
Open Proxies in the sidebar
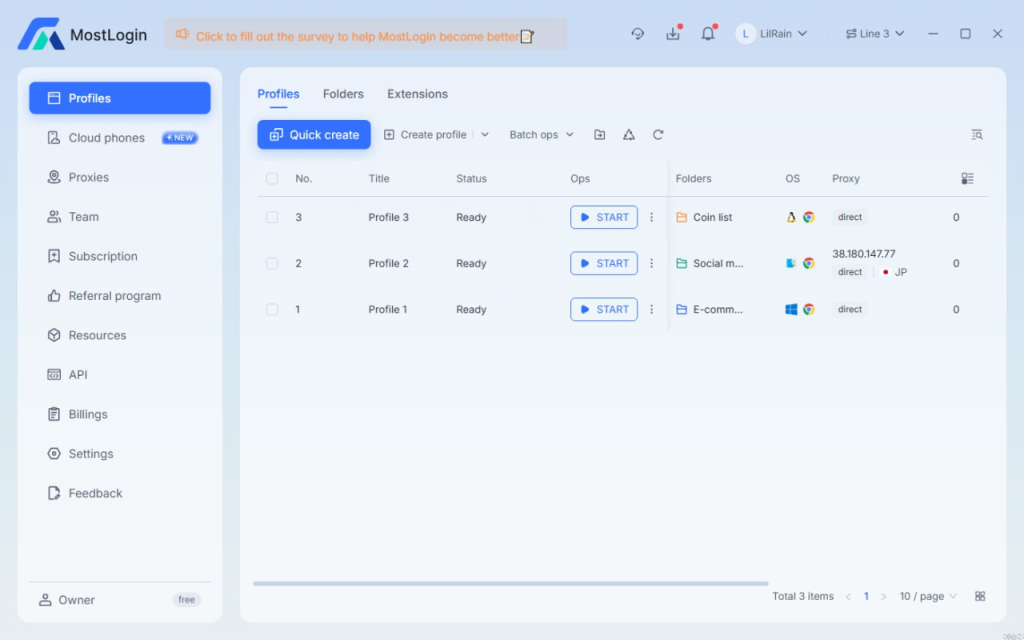pyautogui.click(x=88, y=177)
